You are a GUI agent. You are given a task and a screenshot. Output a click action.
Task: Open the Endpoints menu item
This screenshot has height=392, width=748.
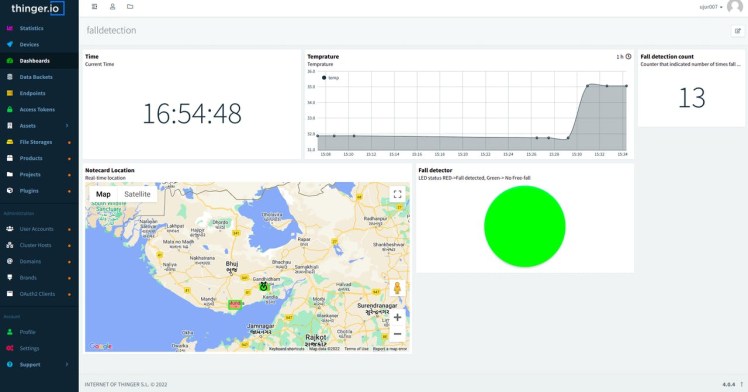[39, 93]
